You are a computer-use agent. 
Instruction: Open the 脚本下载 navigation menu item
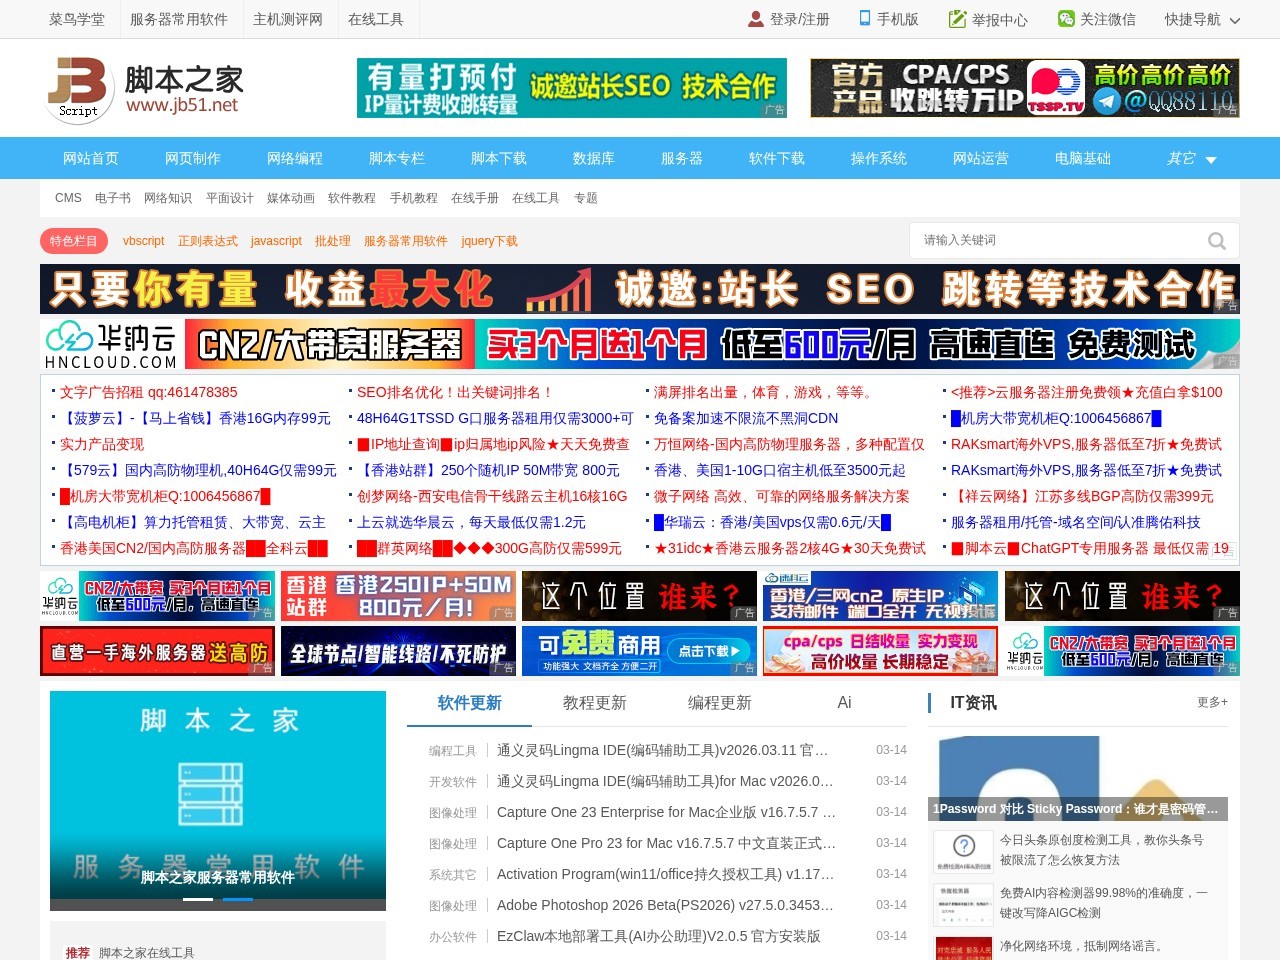(x=498, y=158)
